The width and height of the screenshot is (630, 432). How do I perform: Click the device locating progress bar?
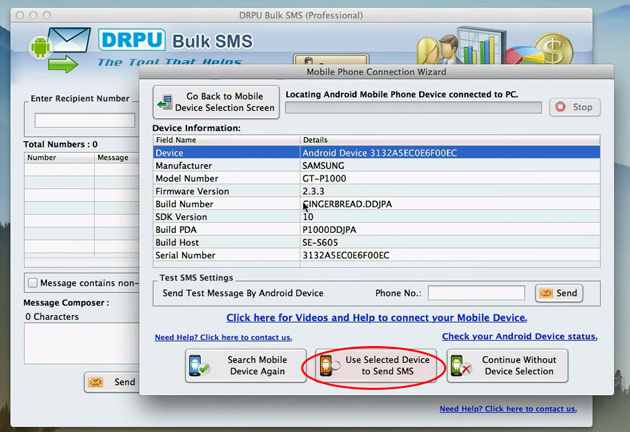(413, 108)
